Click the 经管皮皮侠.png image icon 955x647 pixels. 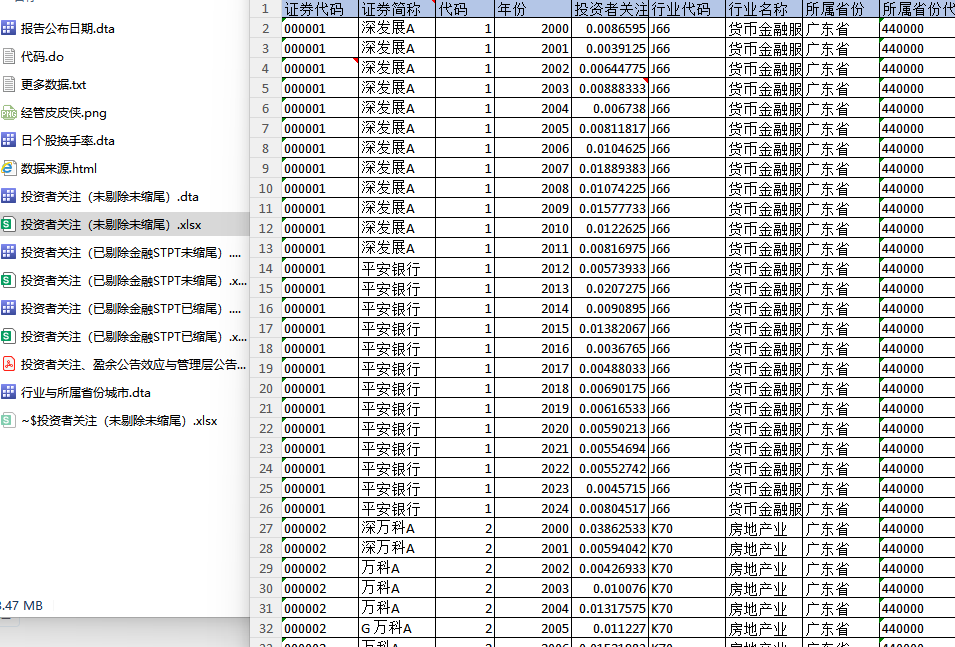(x=9, y=113)
